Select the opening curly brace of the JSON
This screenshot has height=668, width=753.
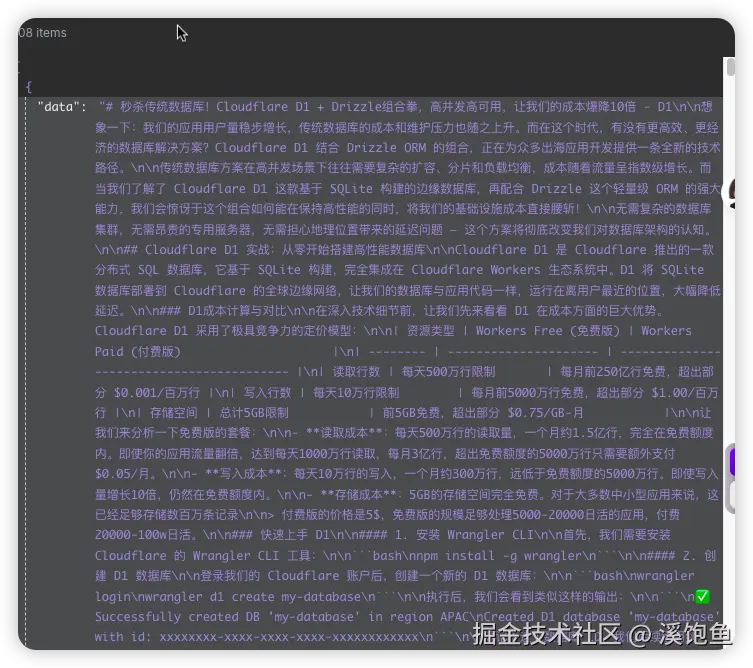29,87
